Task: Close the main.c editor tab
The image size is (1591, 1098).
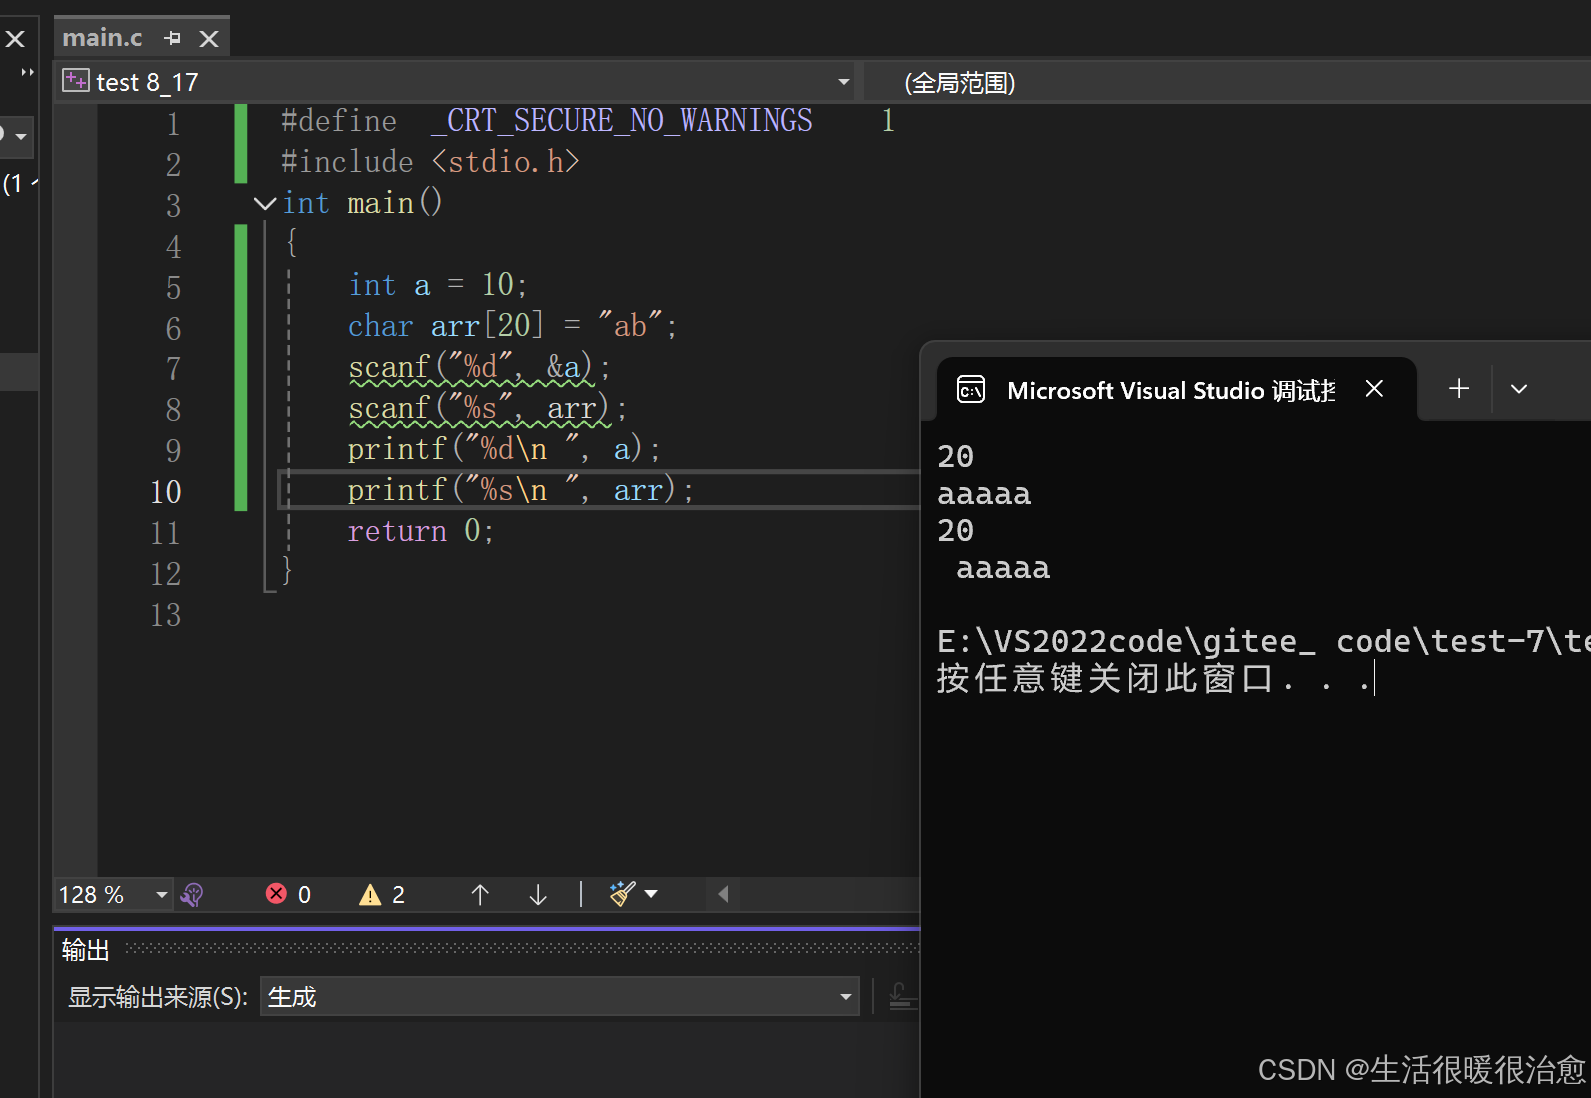Action: tap(209, 38)
